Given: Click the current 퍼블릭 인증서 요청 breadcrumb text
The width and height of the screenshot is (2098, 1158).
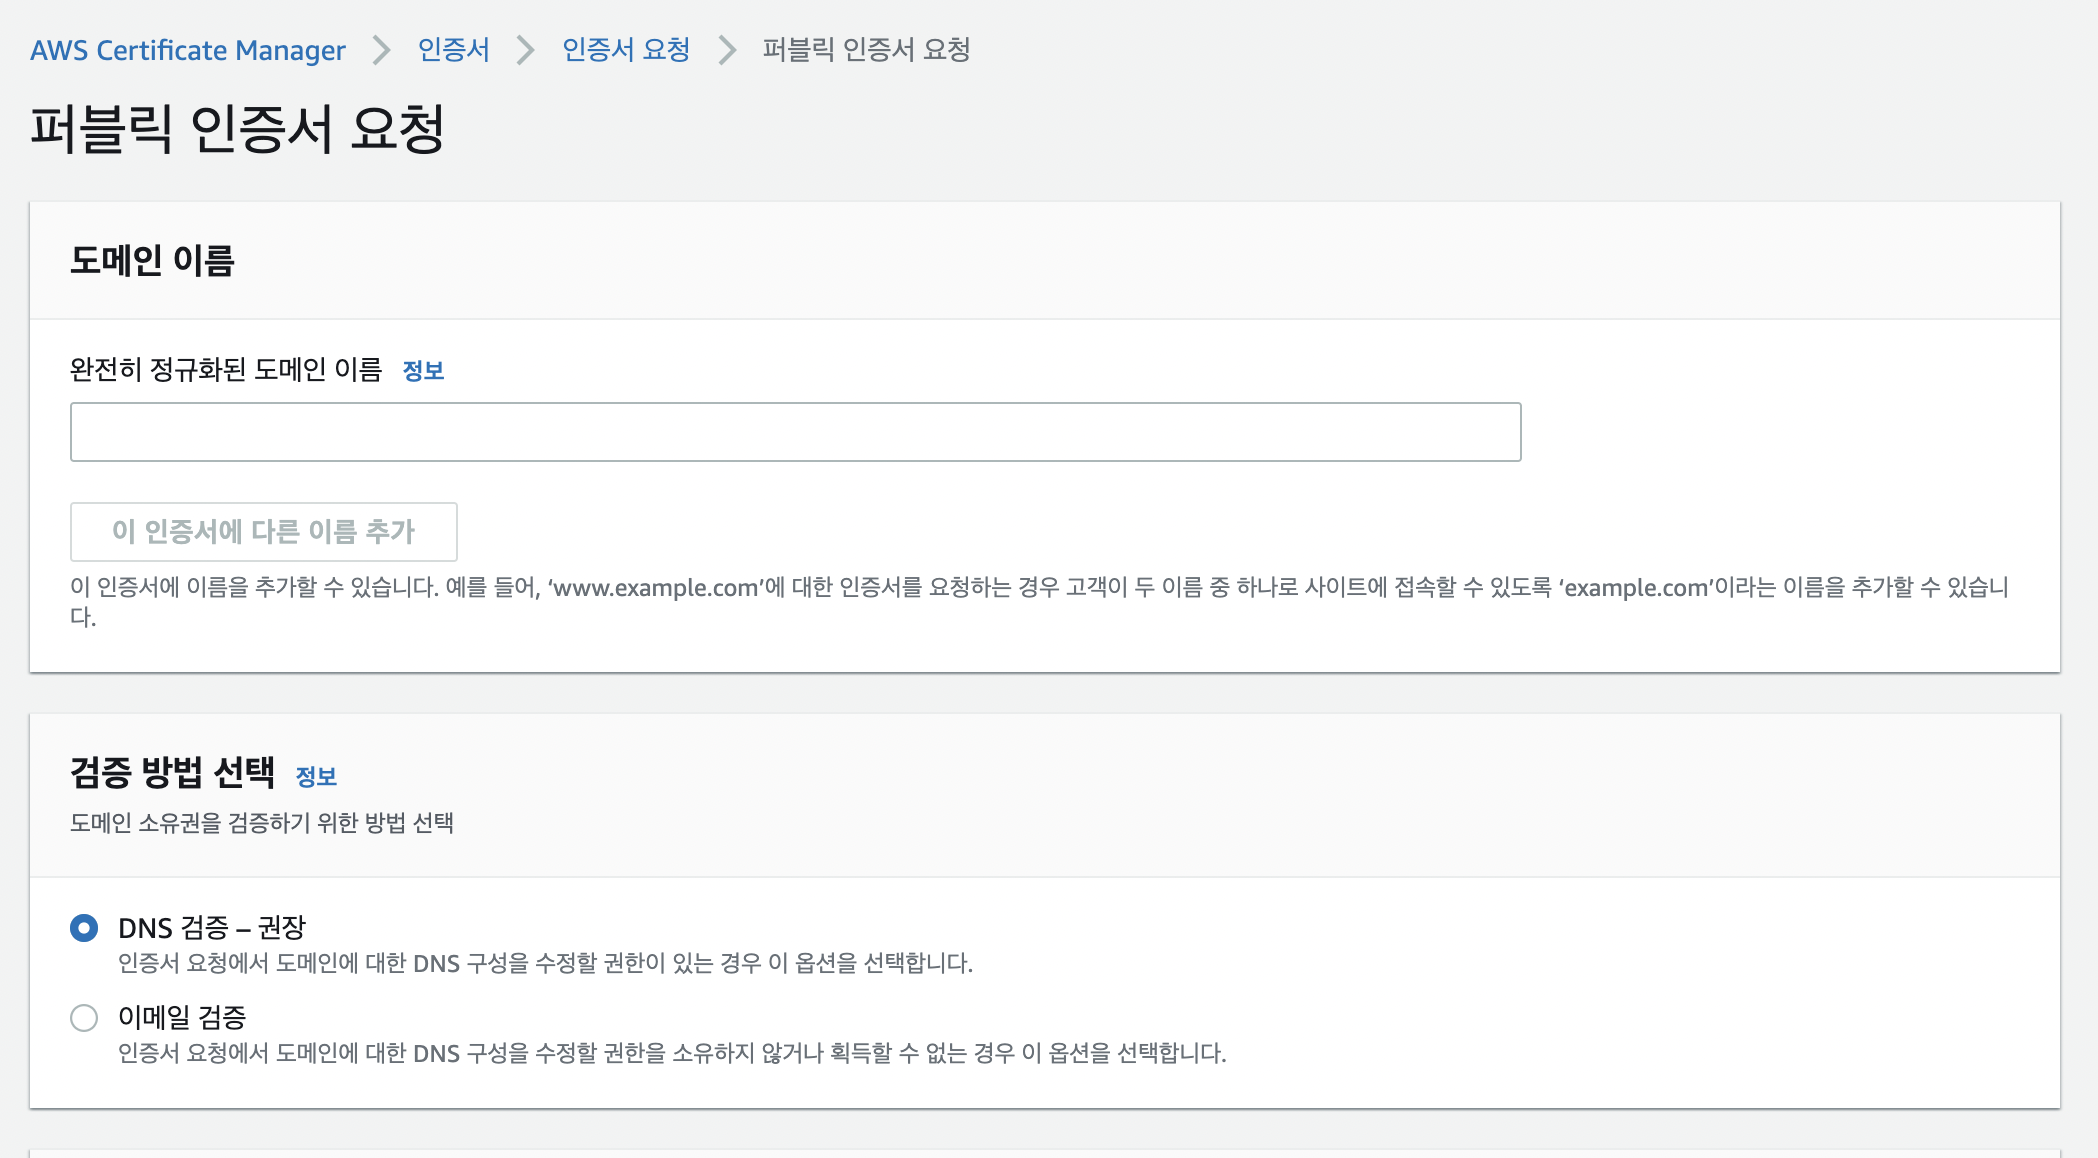Looking at the screenshot, I should [866, 50].
